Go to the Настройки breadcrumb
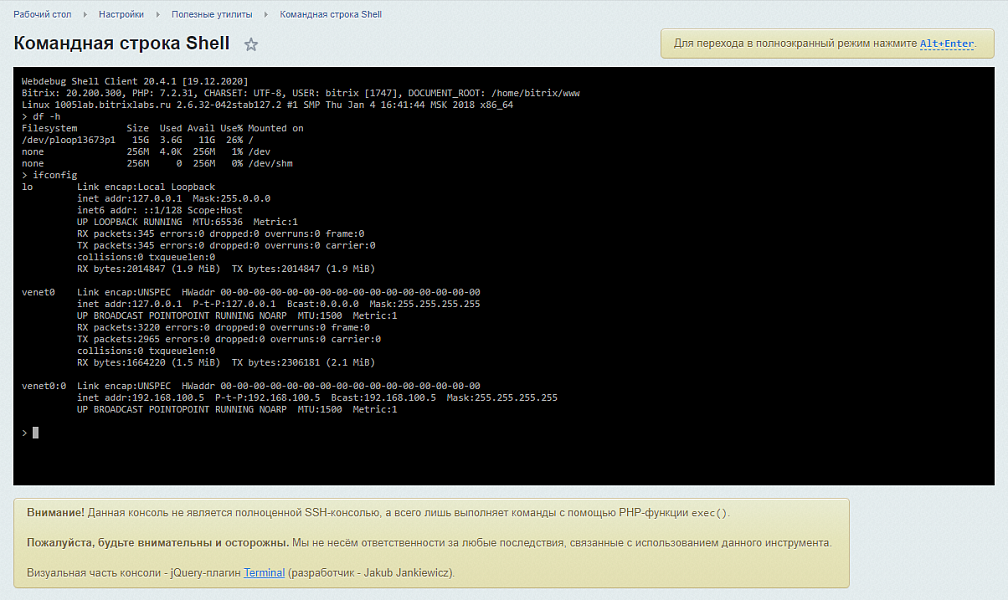Image resolution: width=1008 pixels, height=600 pixels. [122, 14]
